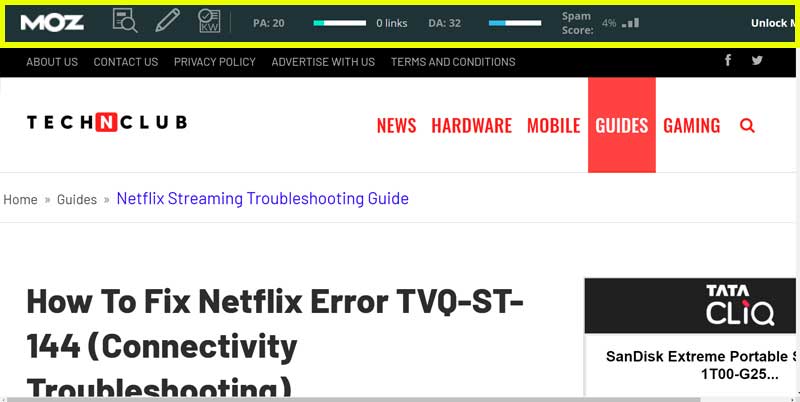
Task: Go to TechNClub logo homepage
Action: (x=107, y=122)
